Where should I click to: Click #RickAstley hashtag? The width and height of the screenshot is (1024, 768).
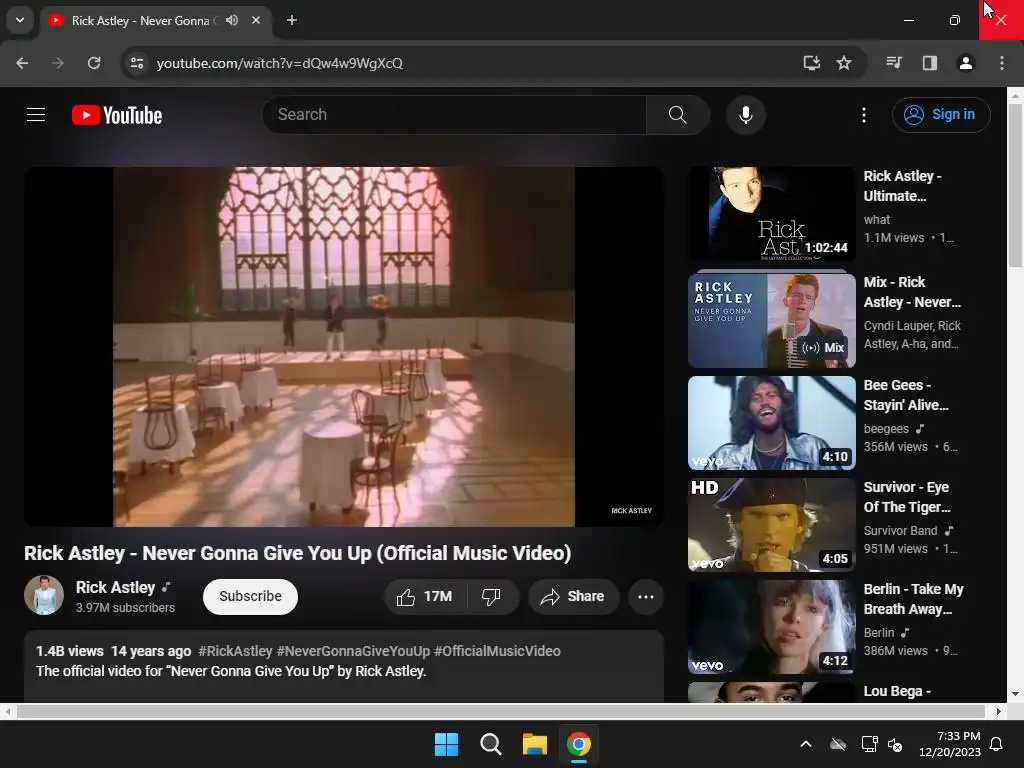[235, 651]
